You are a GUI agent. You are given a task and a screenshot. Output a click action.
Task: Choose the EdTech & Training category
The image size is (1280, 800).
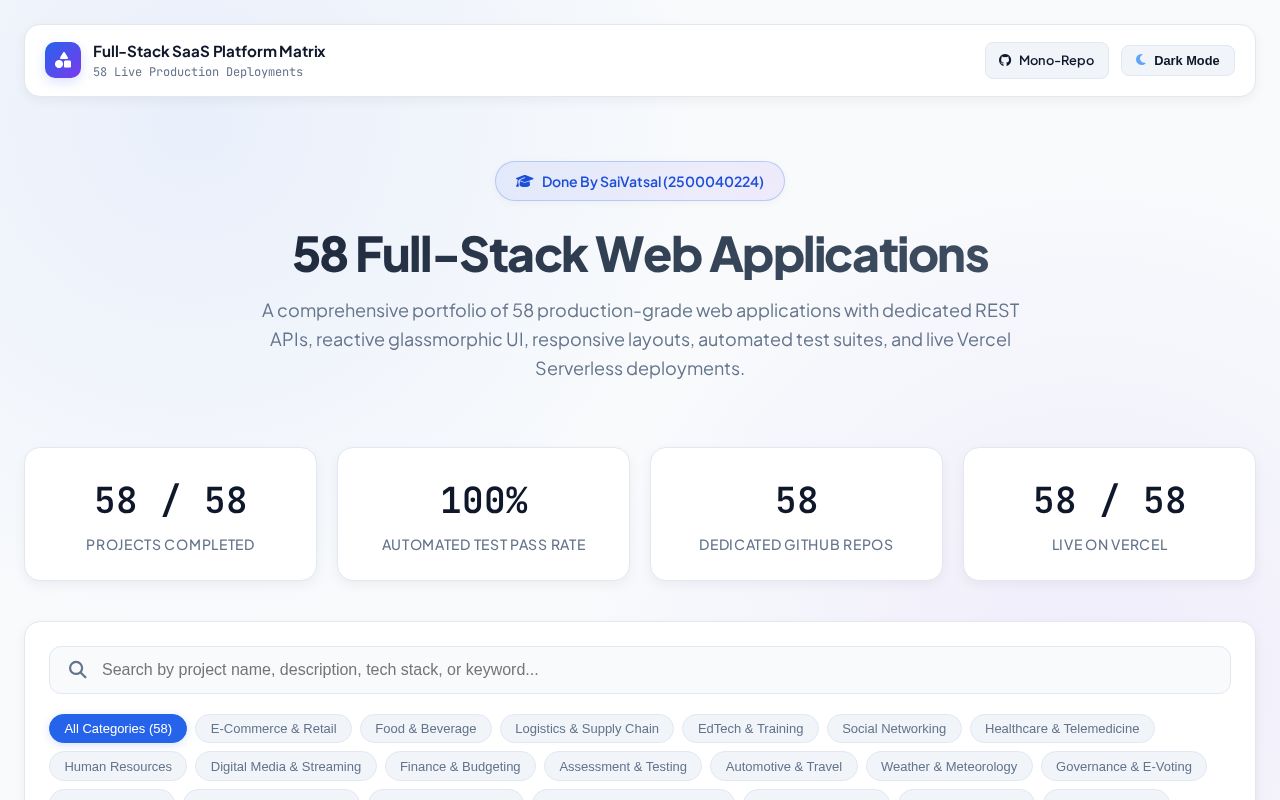click(750, 728)
